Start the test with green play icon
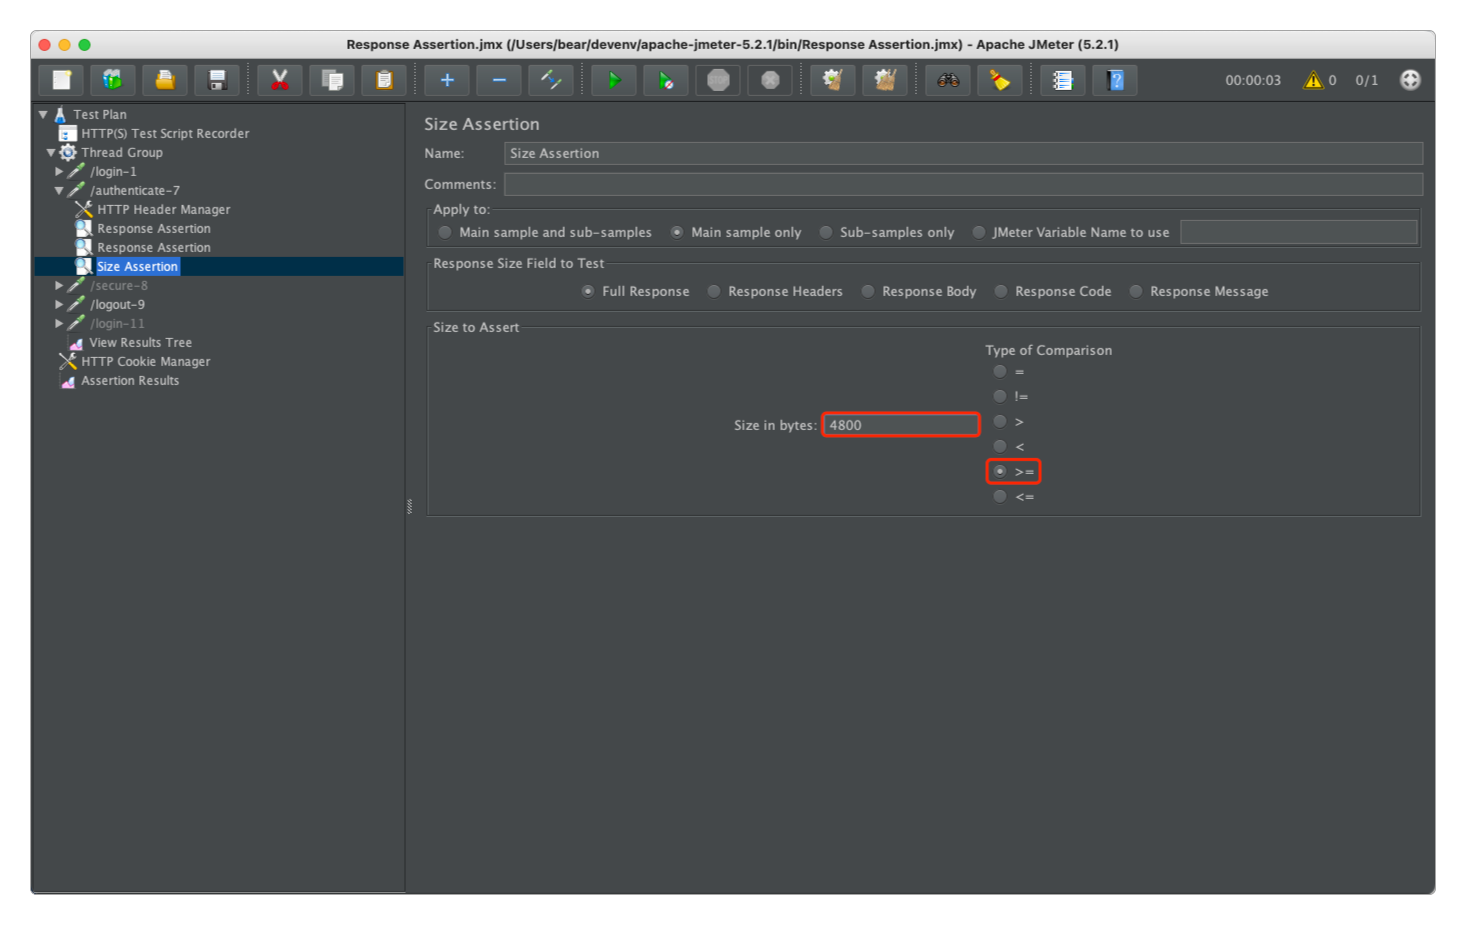This screenshot has width=1466, height=925. pos(614,80)
